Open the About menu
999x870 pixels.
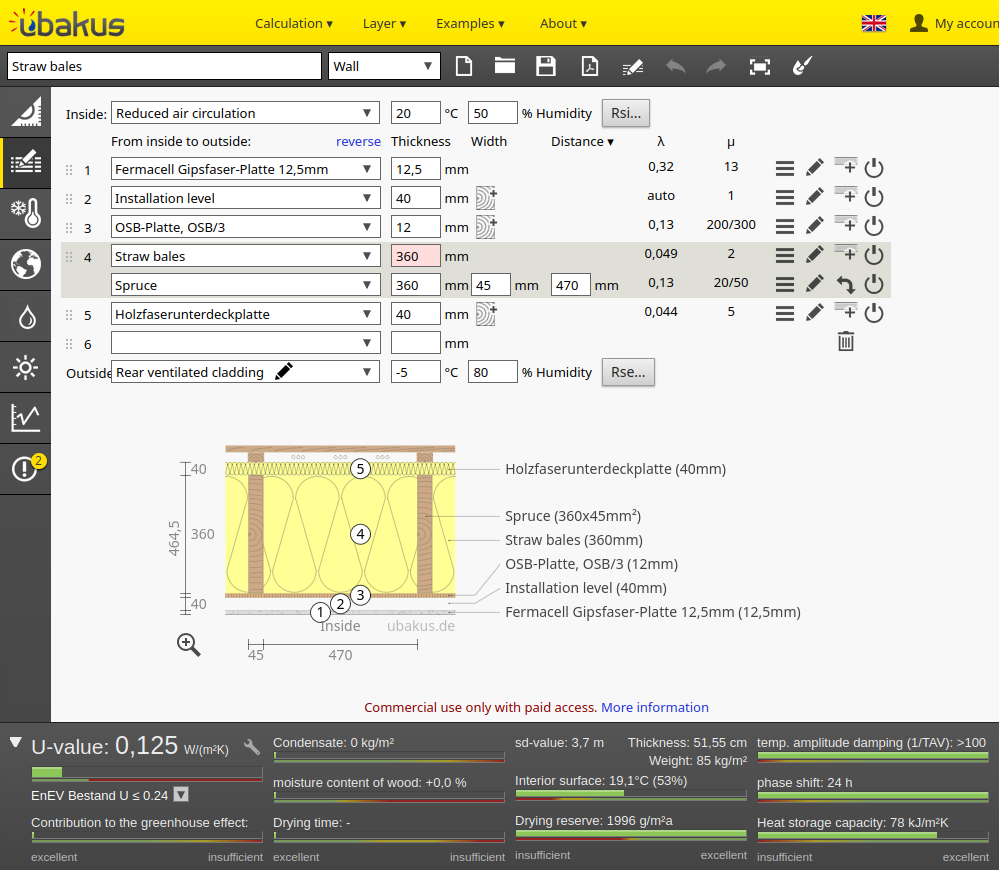point(563,24)
